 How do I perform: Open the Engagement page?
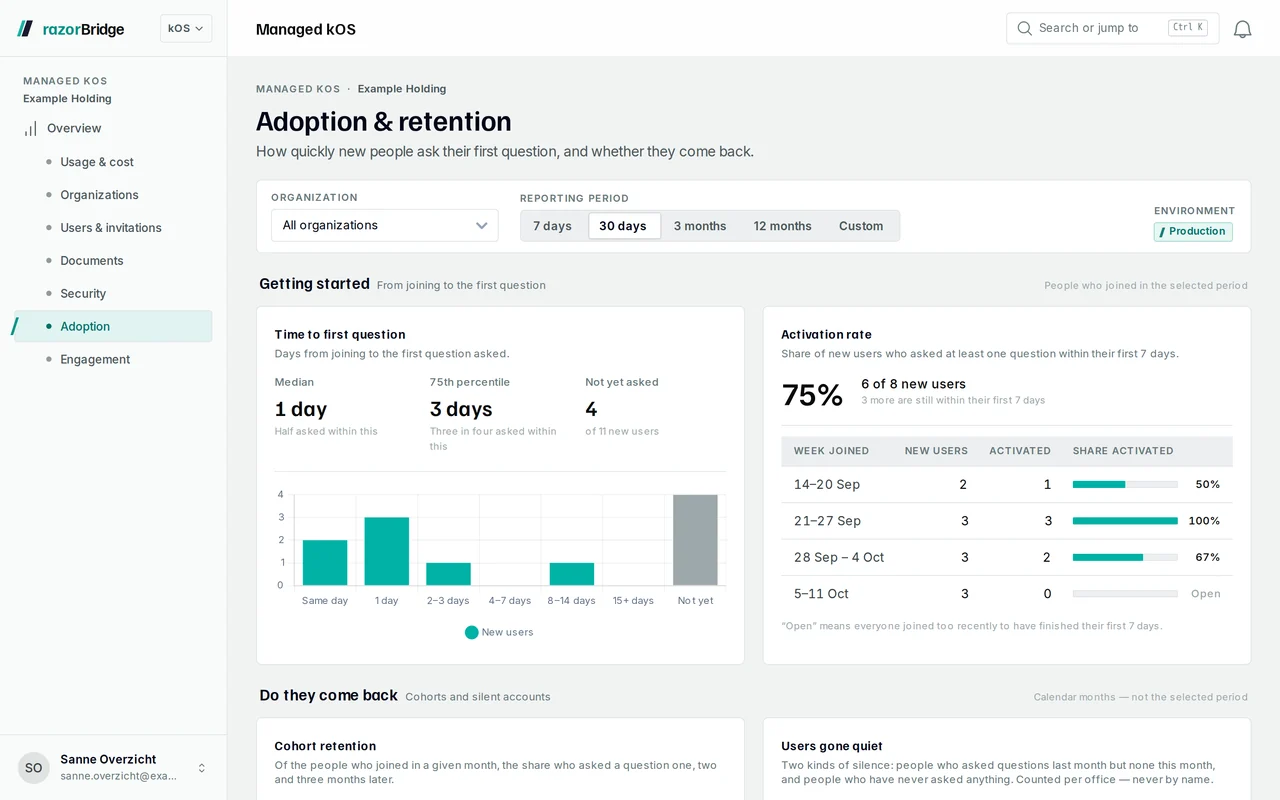coord(113,359)
